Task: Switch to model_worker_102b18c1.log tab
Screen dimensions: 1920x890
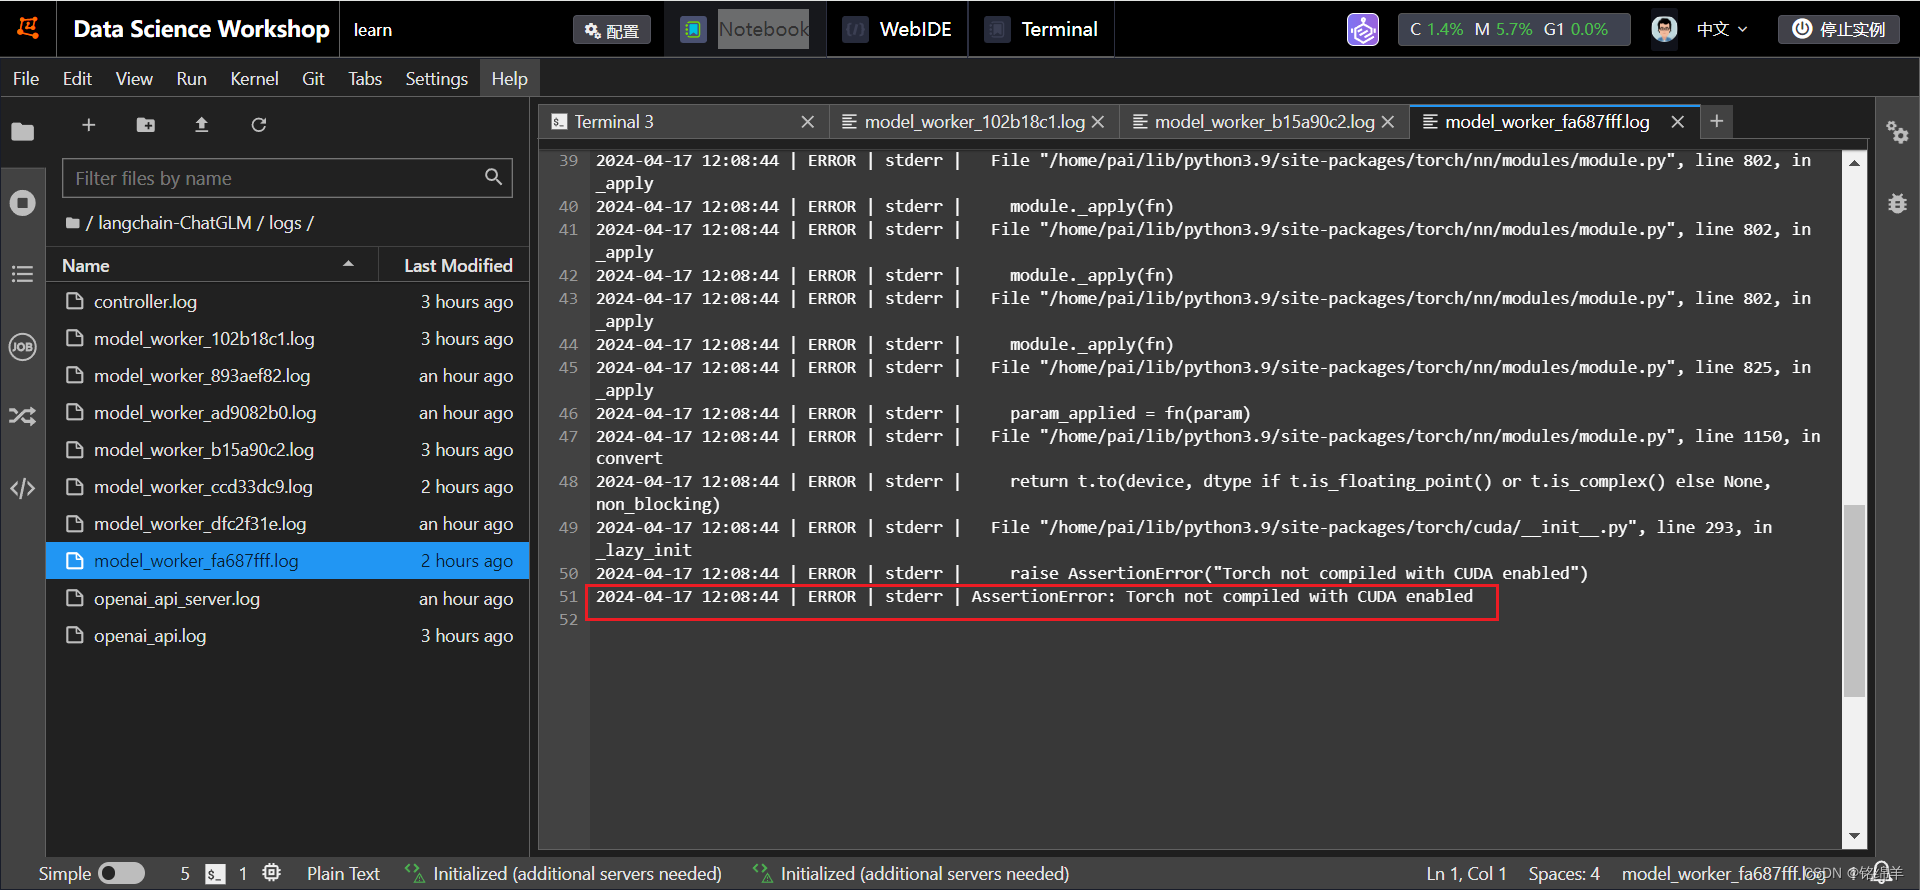Action: pos(973,122)
